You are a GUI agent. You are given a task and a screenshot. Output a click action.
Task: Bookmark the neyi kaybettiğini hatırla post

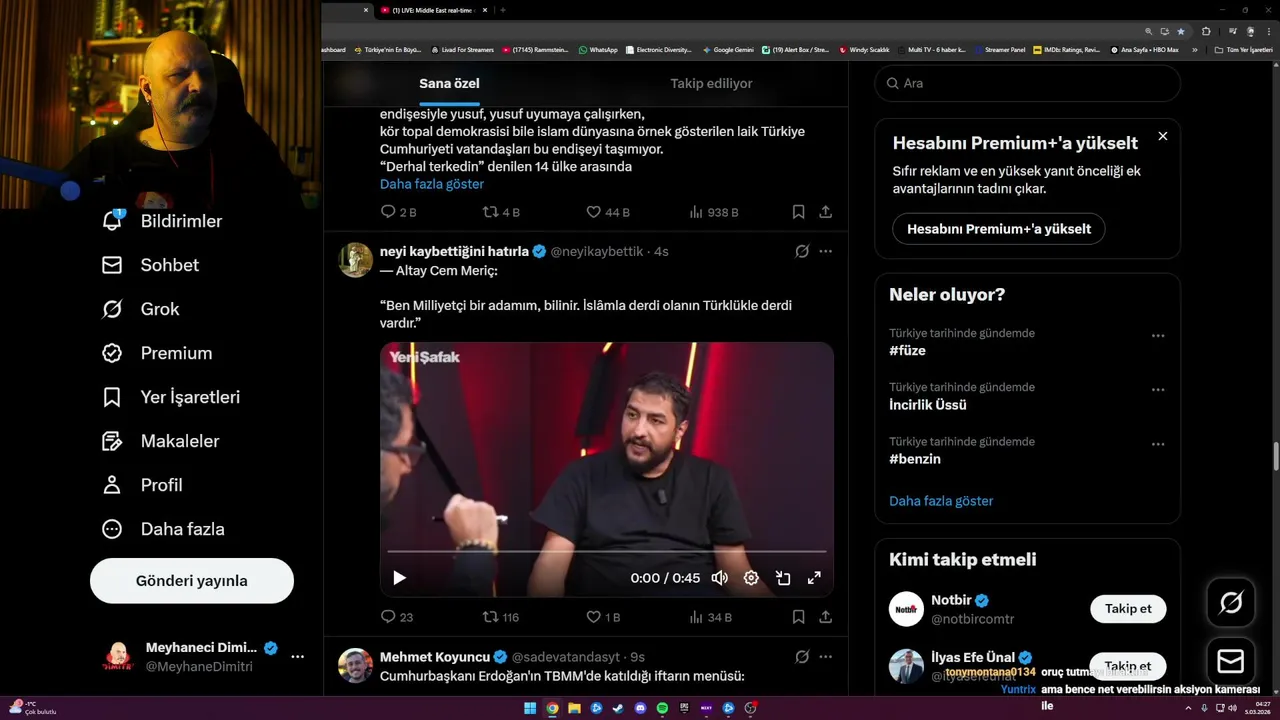click(x=798, y=617)
